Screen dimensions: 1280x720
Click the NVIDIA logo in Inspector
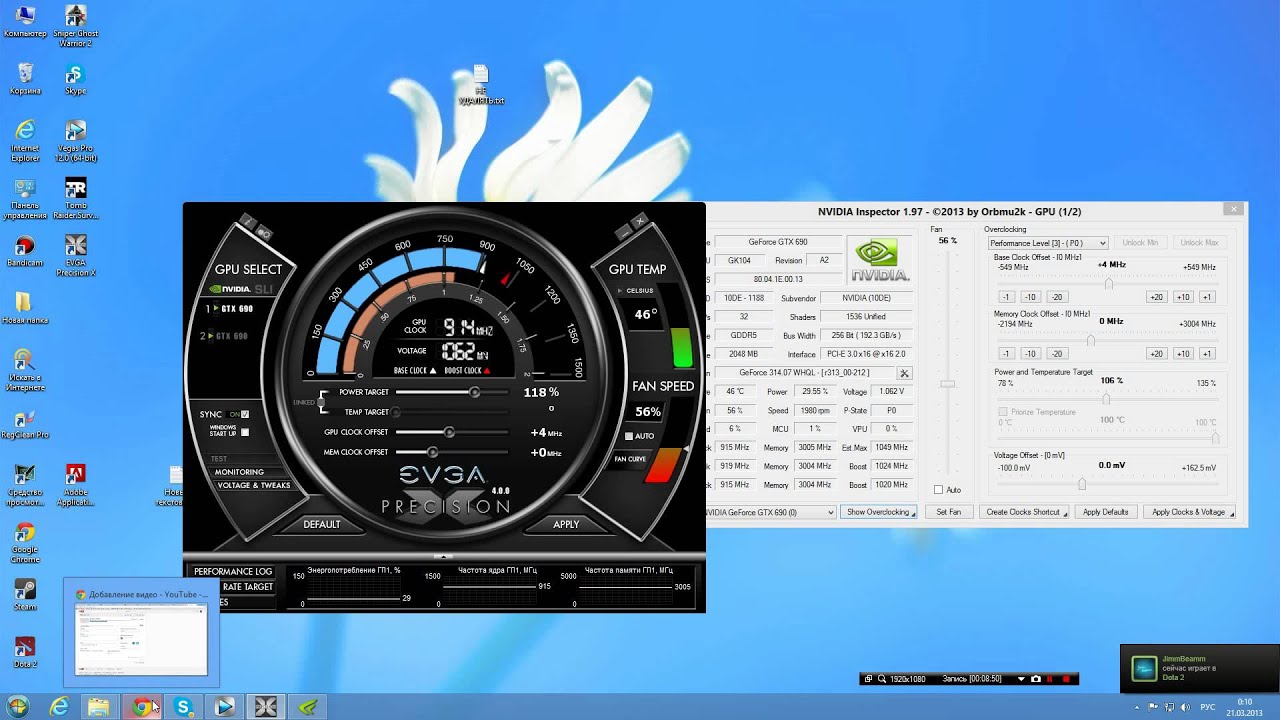point(880,260)
